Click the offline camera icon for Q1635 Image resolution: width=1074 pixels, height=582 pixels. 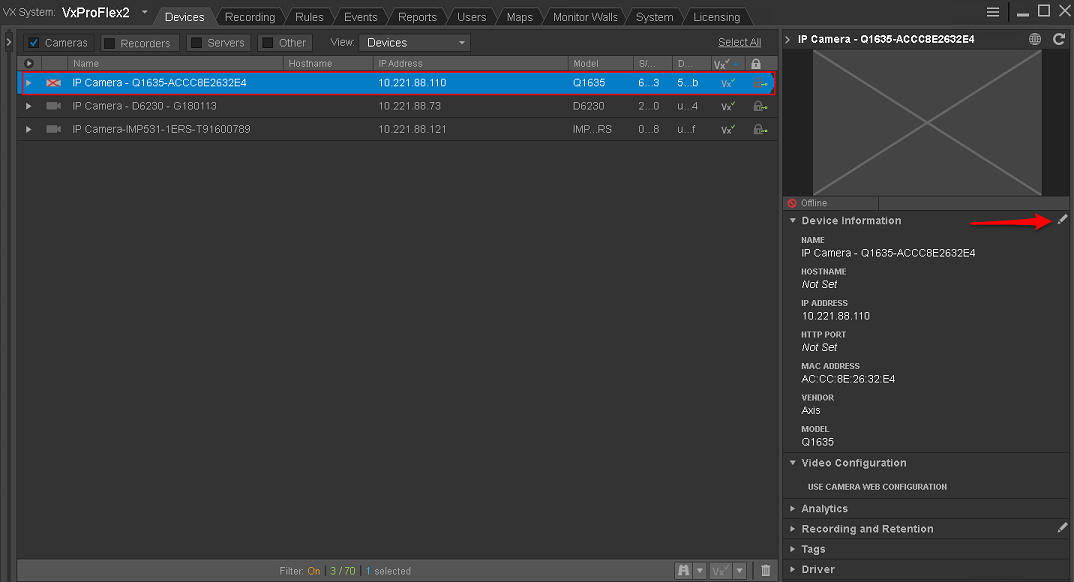pos(53,83)
